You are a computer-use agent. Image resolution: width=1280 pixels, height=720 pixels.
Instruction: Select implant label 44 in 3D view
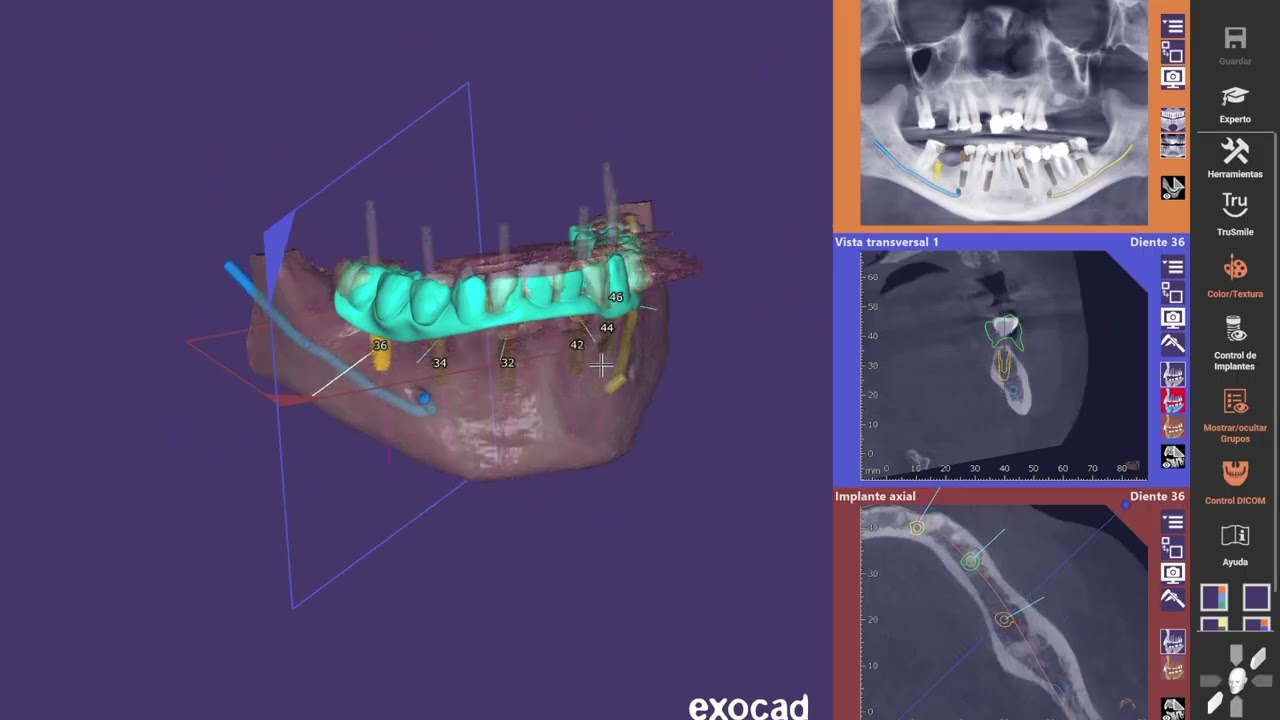pos(607,328)
